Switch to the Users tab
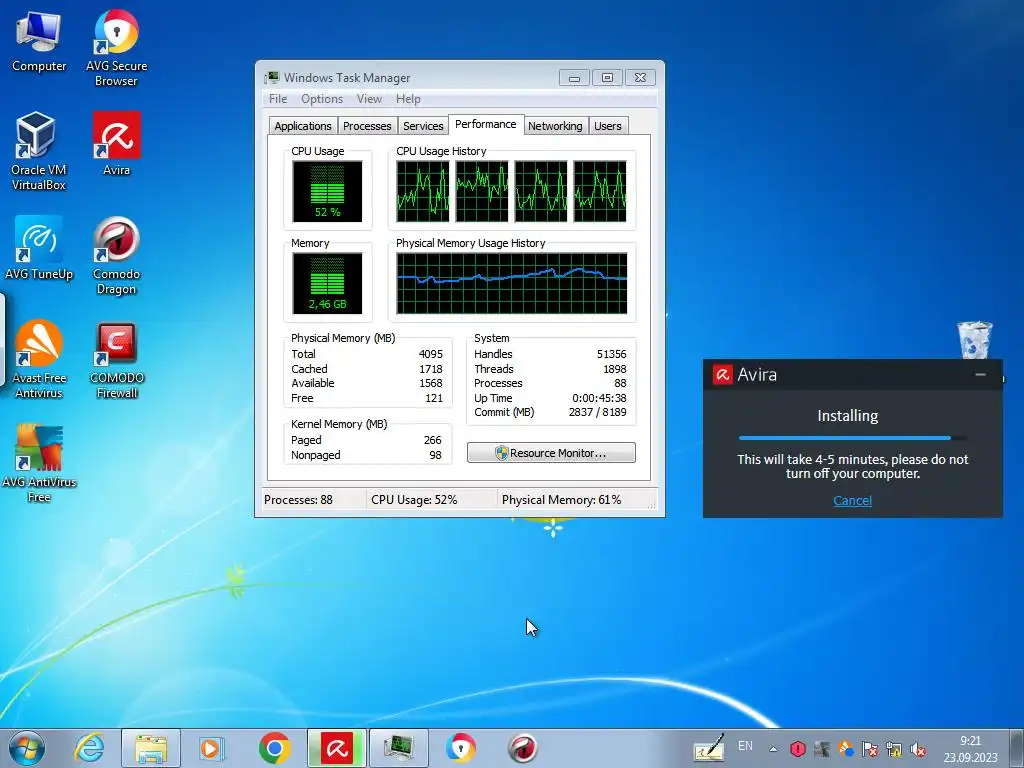The width and height of the screenshot is (1024, 768). click(607, 126)
